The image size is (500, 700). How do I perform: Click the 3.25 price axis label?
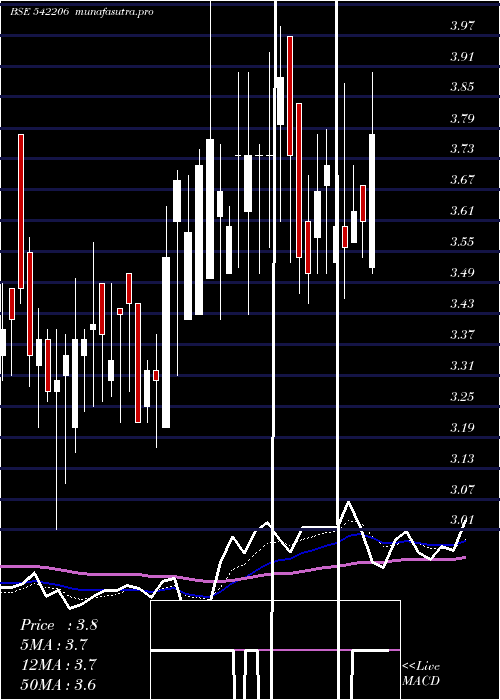tap(462, 396)
